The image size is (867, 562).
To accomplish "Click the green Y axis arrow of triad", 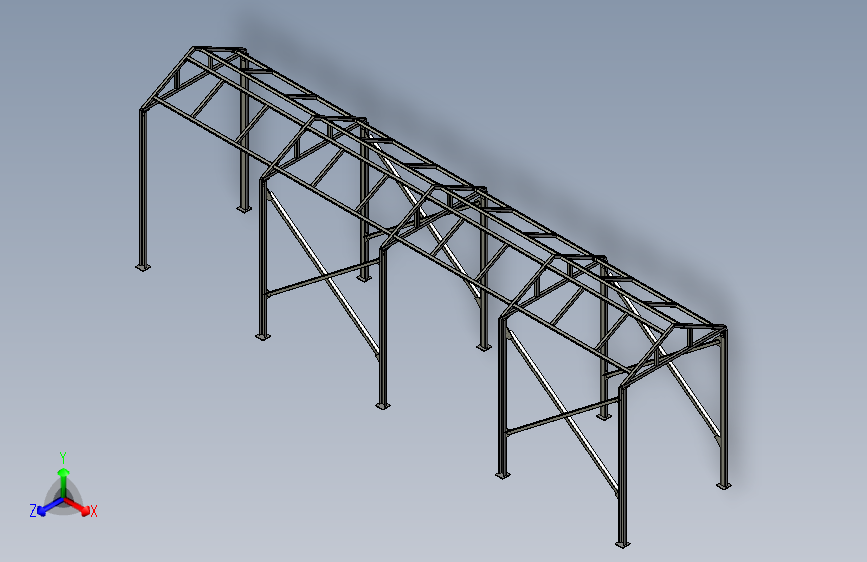I will click(64, 482).
